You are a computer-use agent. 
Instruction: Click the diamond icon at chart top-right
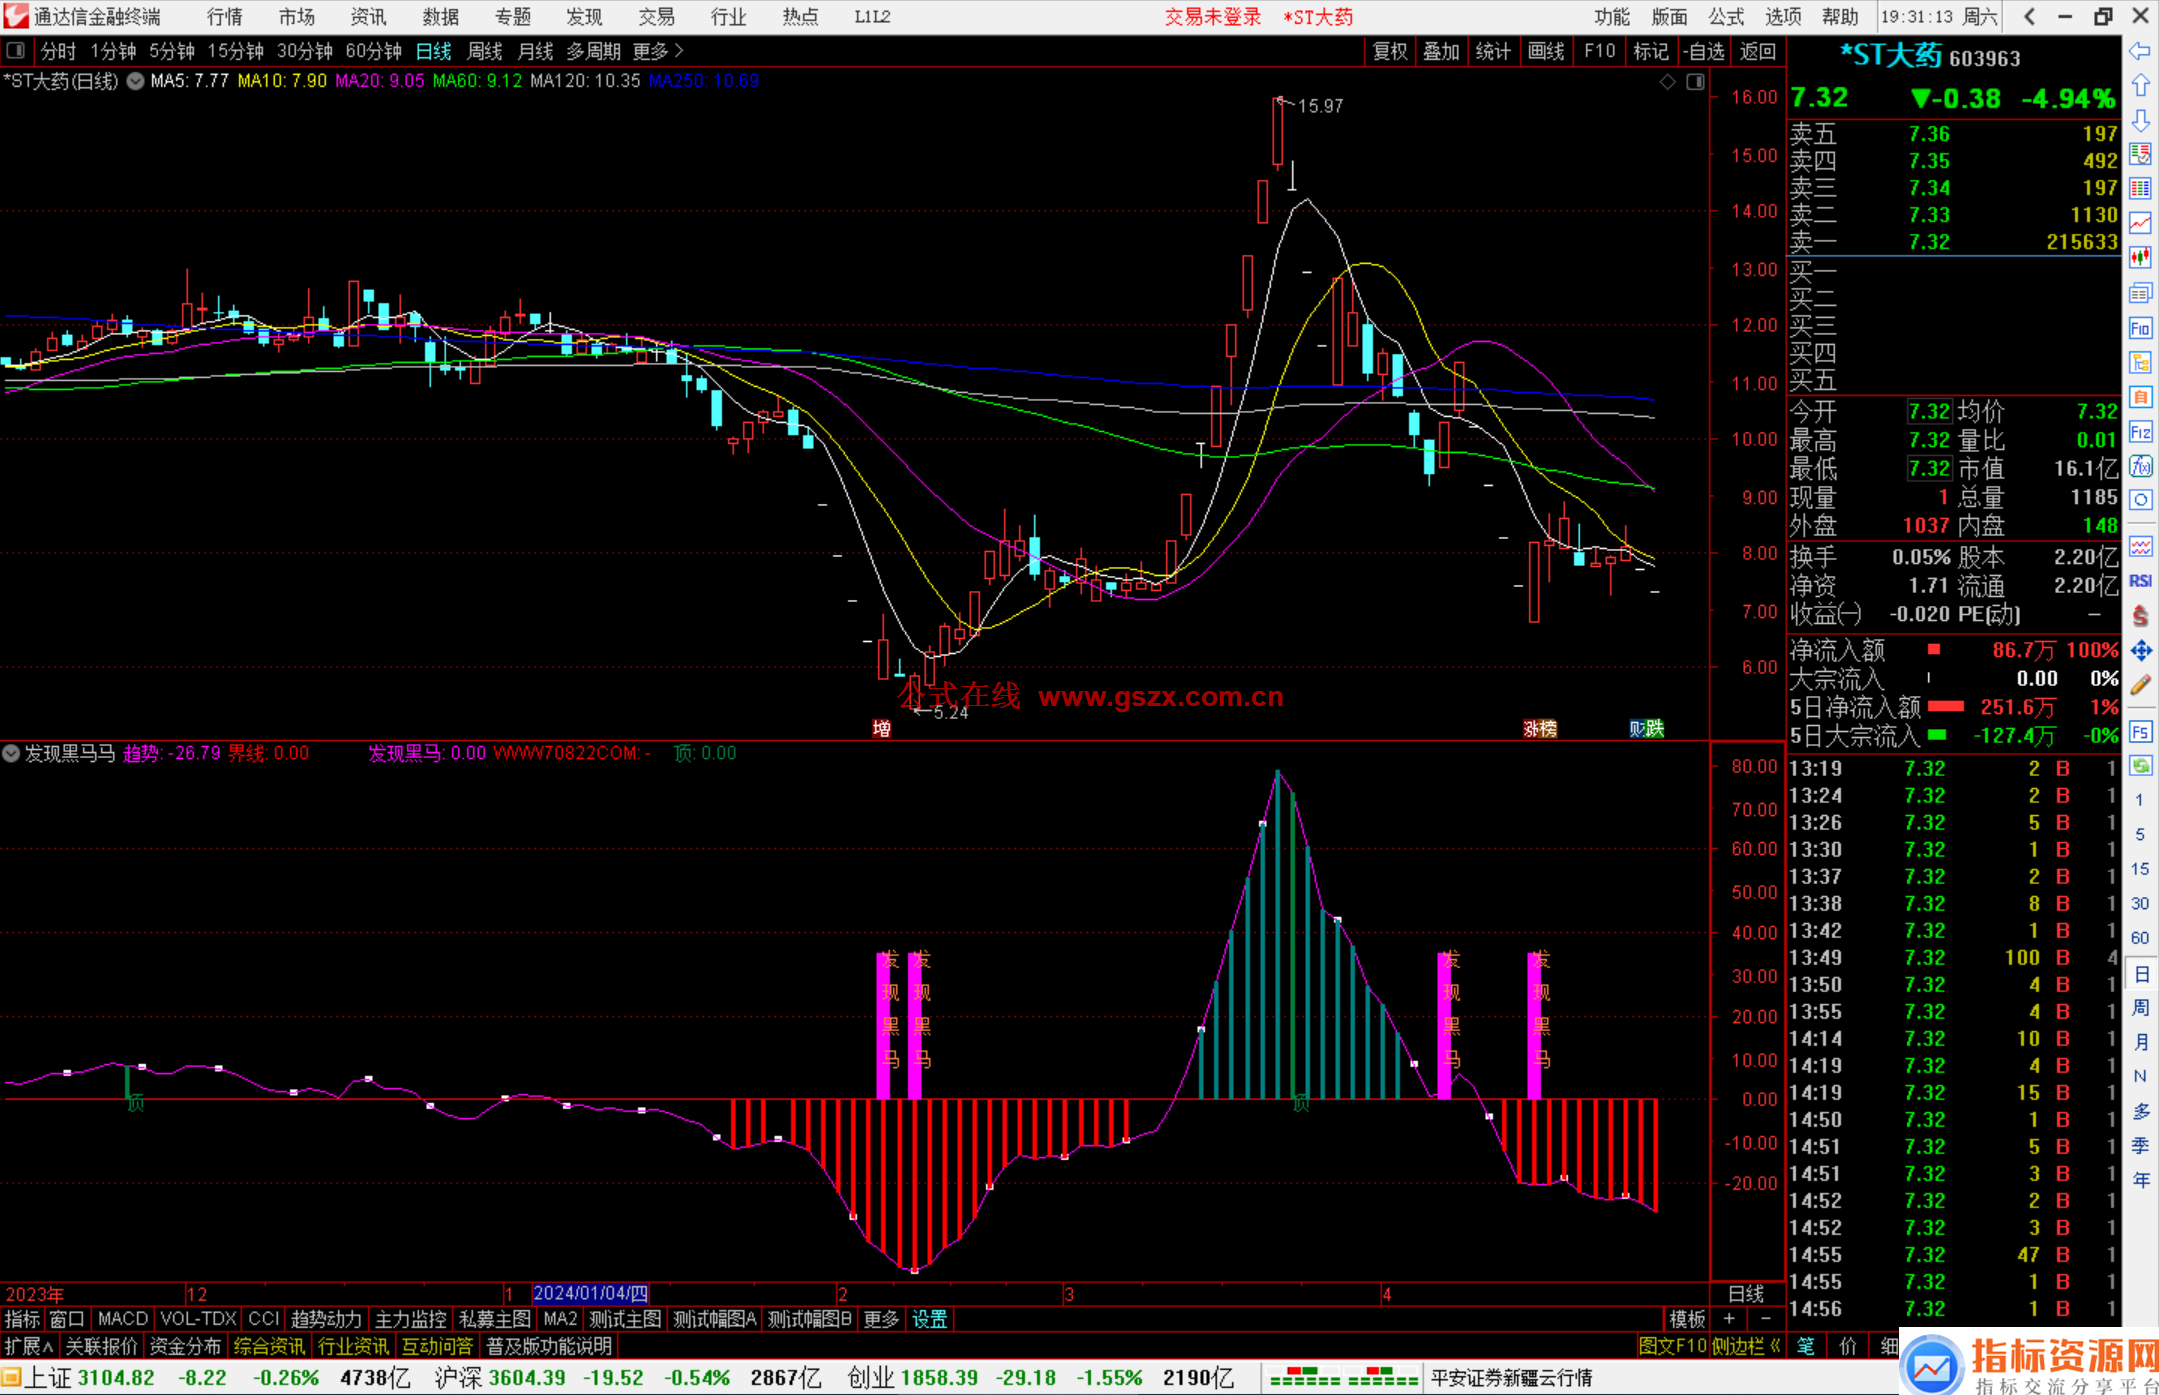coord(1667,82)
